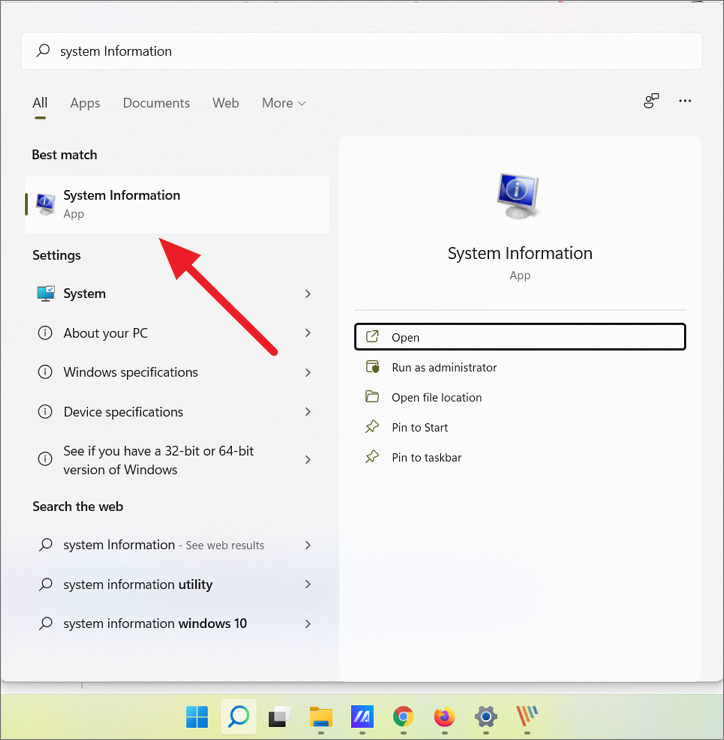Viewport: 724px width, 740px height.
Task: Click the search text field containing 'system Information'
Action: pos(361,51)
